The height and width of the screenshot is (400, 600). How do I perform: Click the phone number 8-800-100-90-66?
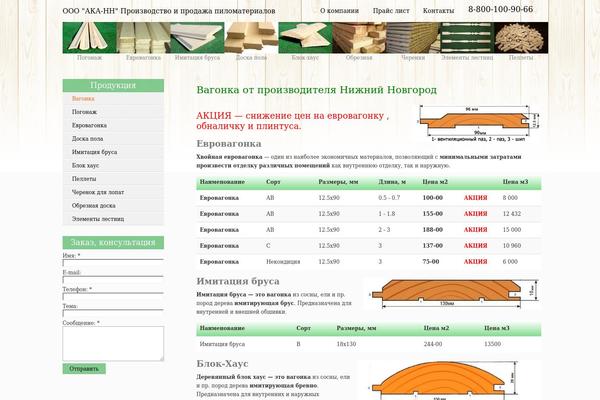(501, 9)
